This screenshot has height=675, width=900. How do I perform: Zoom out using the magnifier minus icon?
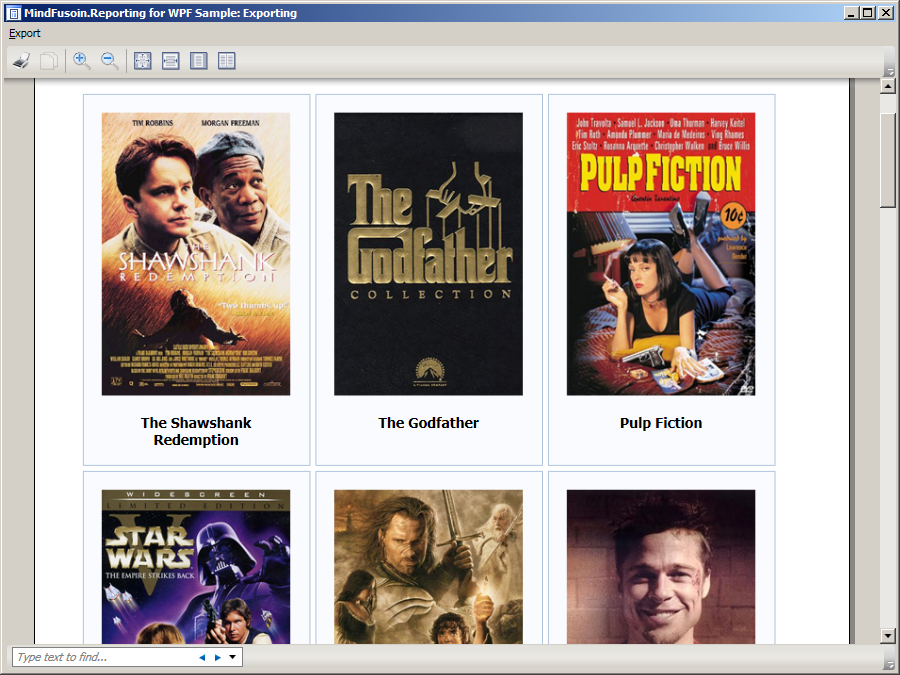(110, 61)
